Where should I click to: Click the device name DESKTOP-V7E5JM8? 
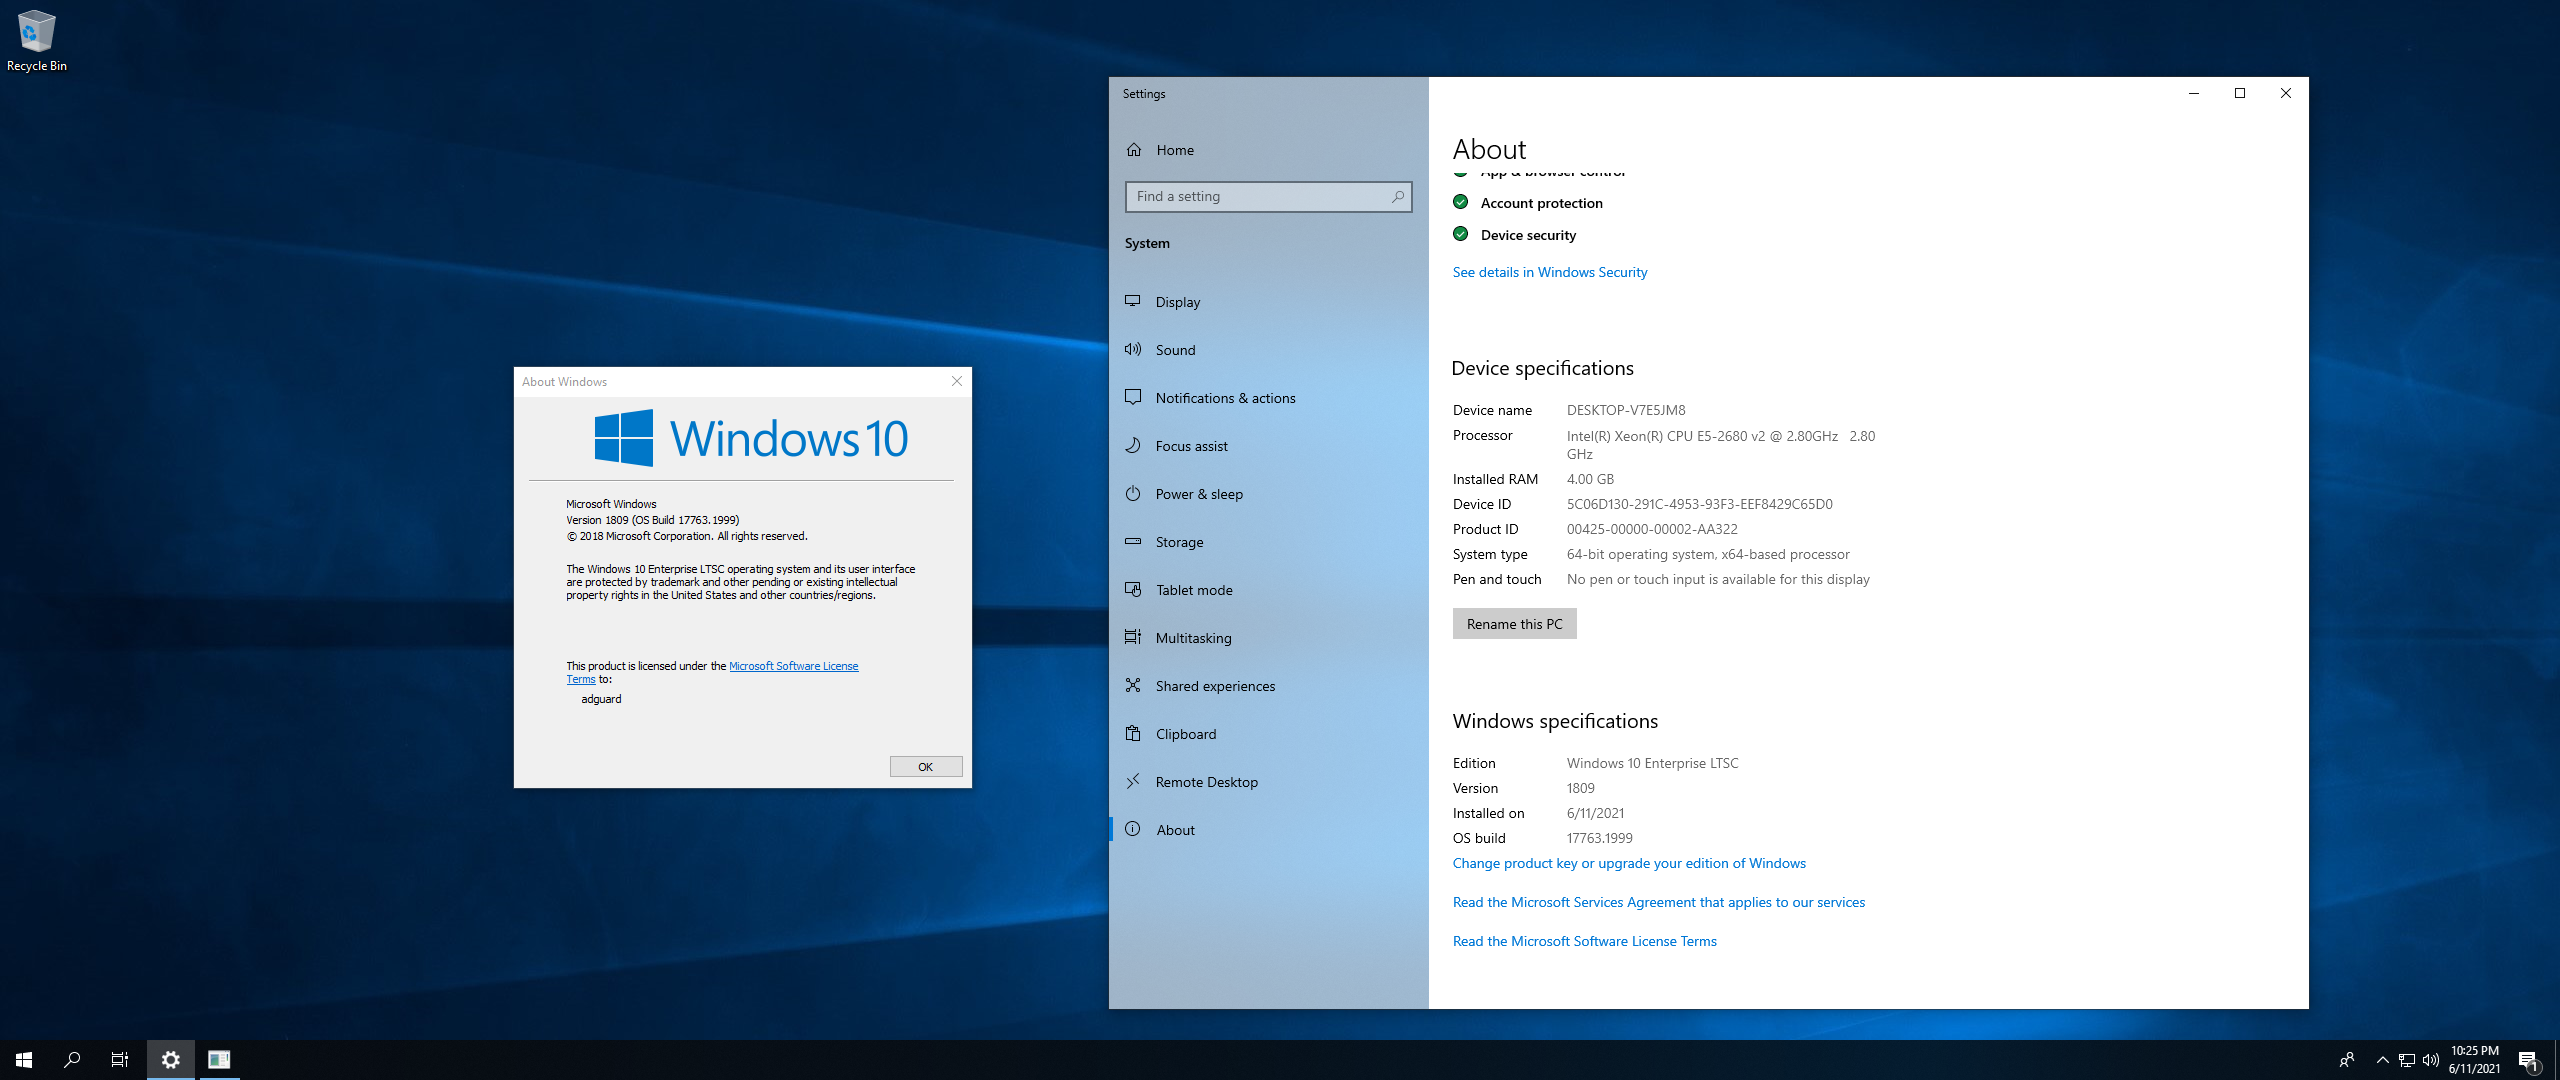pyautogui.click(x=1626, y=410)
